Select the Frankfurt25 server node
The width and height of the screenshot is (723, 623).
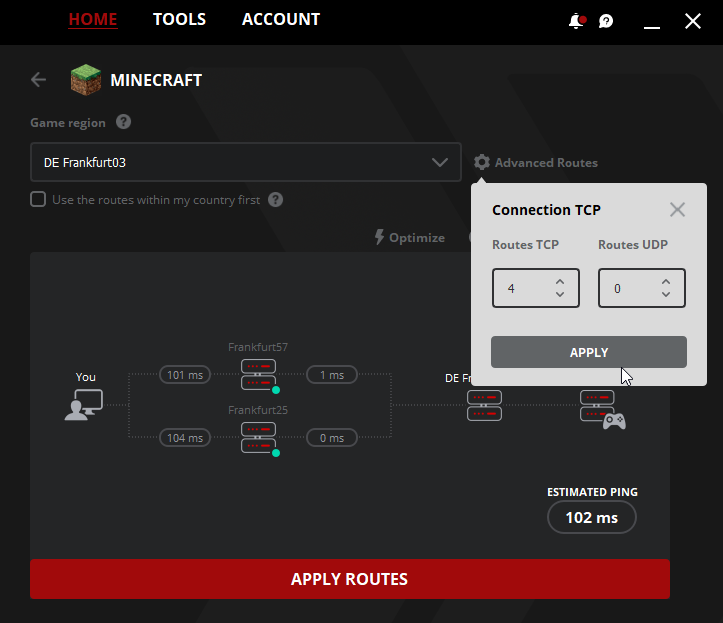pos(259,438)
